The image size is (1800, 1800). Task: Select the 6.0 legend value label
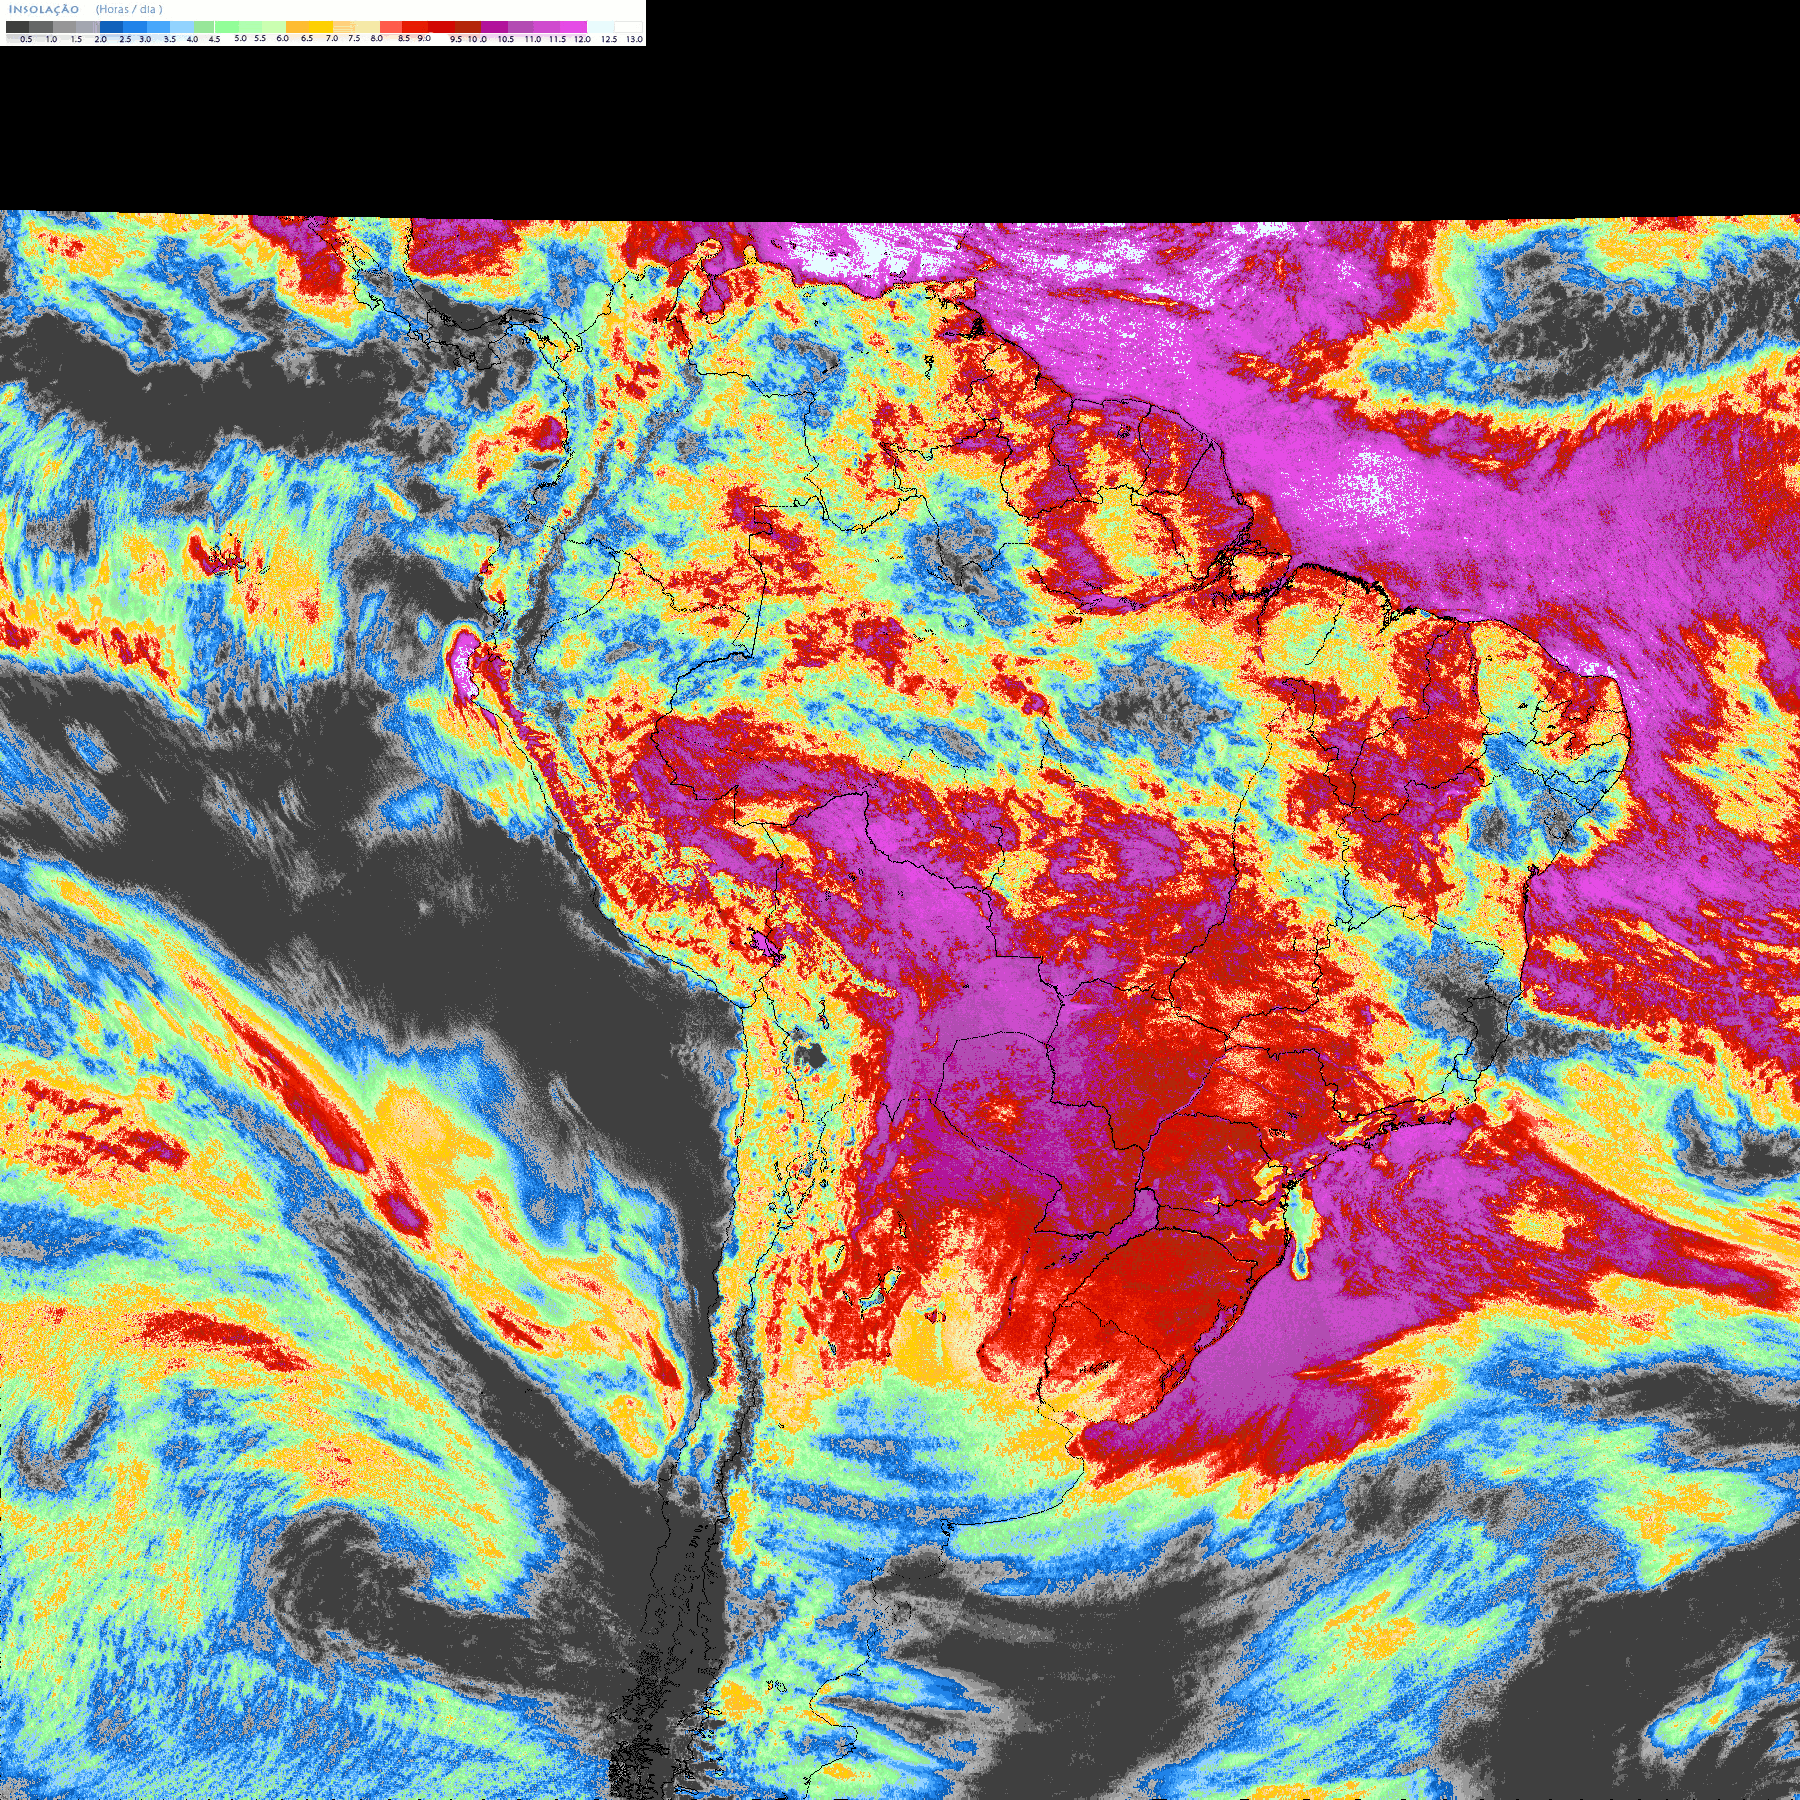(x=282, y=38)
